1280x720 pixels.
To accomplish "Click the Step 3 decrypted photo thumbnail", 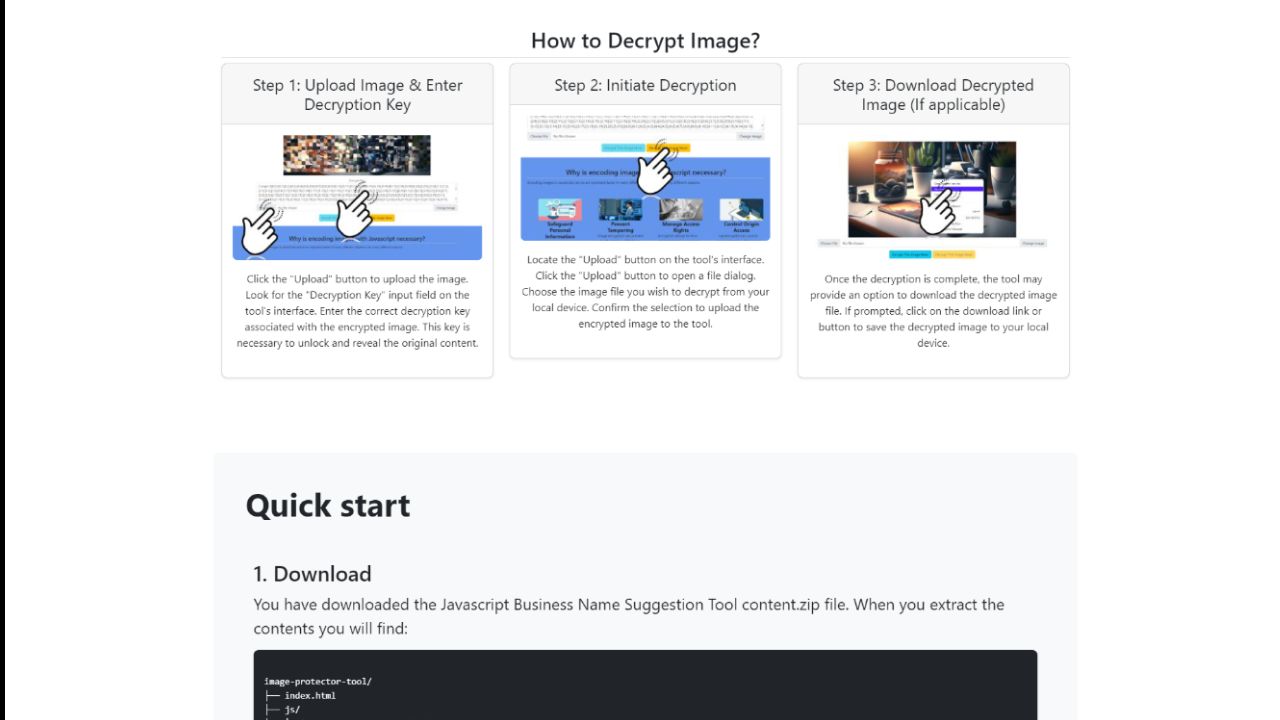I will click(x=933, y=199).
